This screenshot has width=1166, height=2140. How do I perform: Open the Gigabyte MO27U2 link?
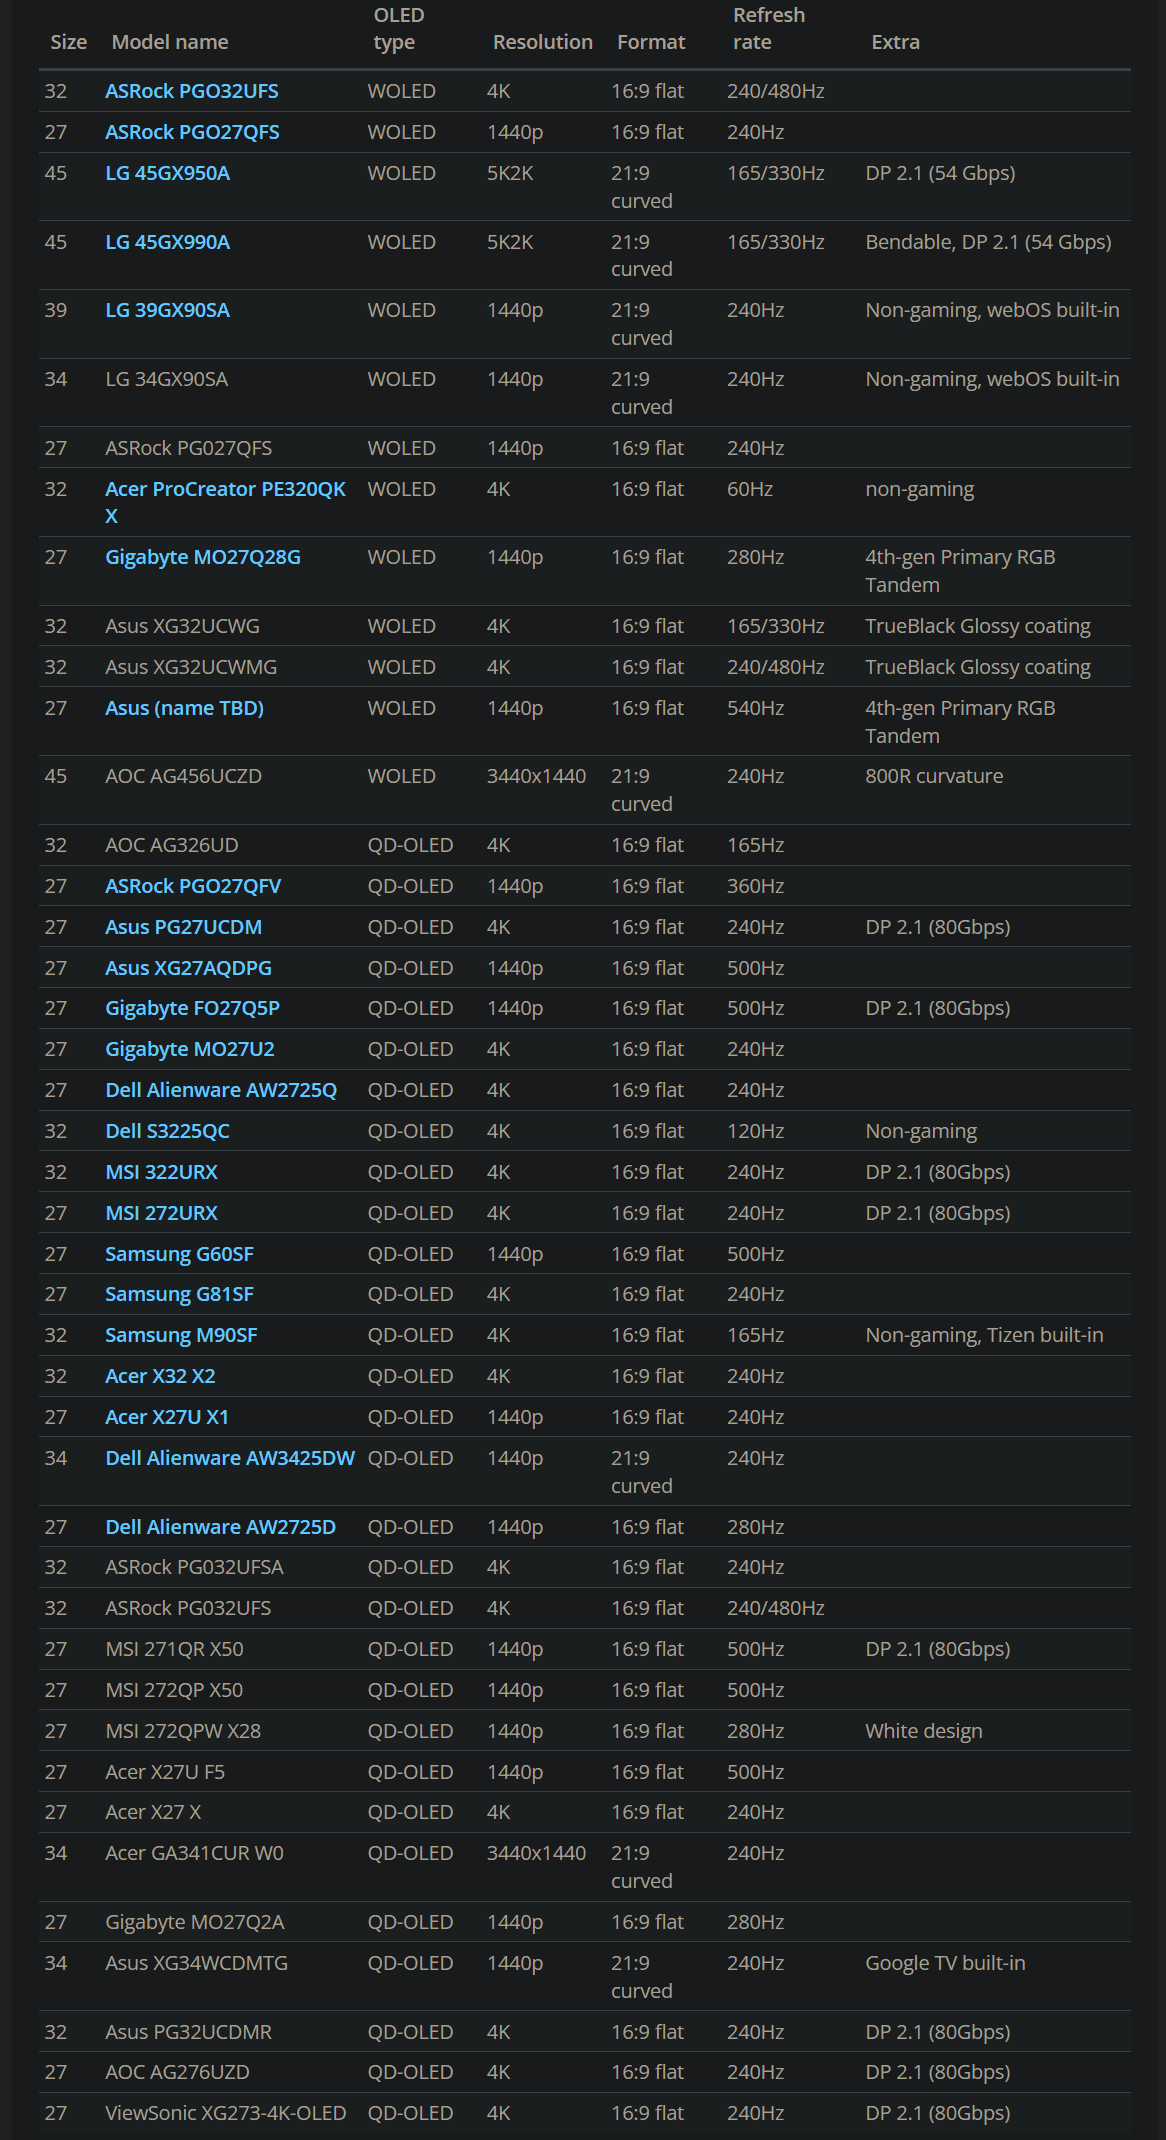click(190, 1049)
